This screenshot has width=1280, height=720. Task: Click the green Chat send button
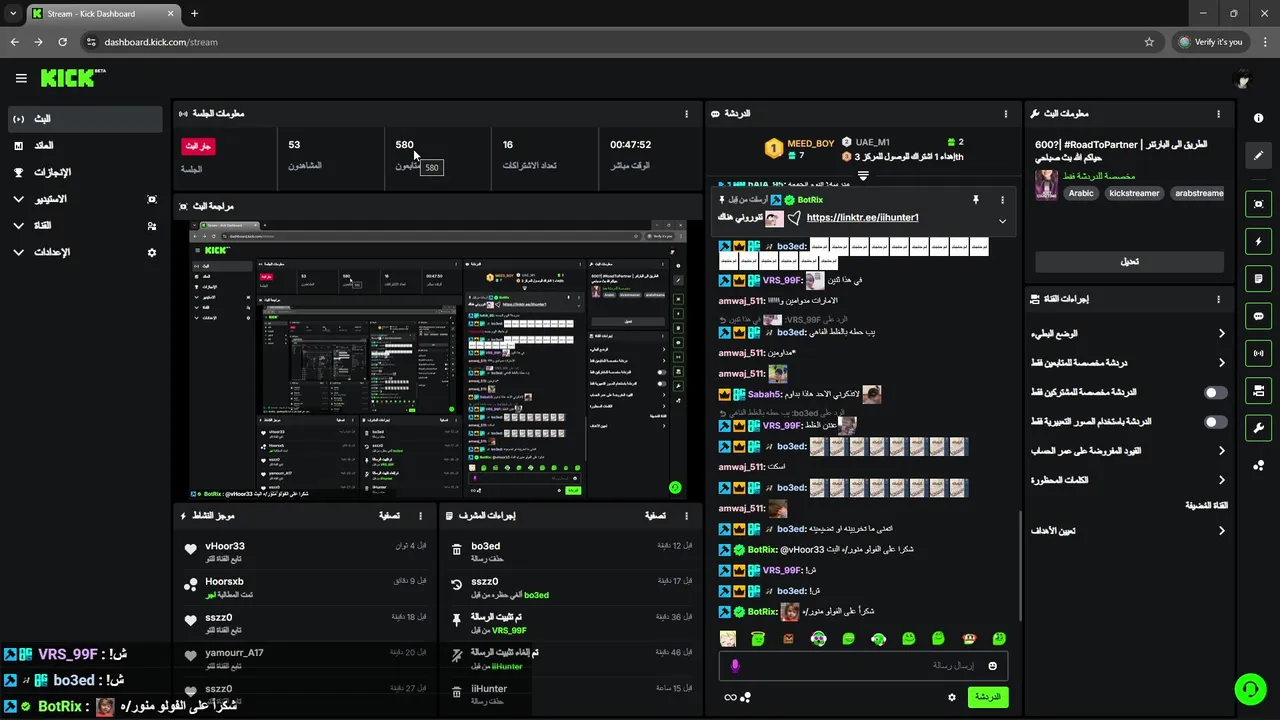click(x=987, y=697)
